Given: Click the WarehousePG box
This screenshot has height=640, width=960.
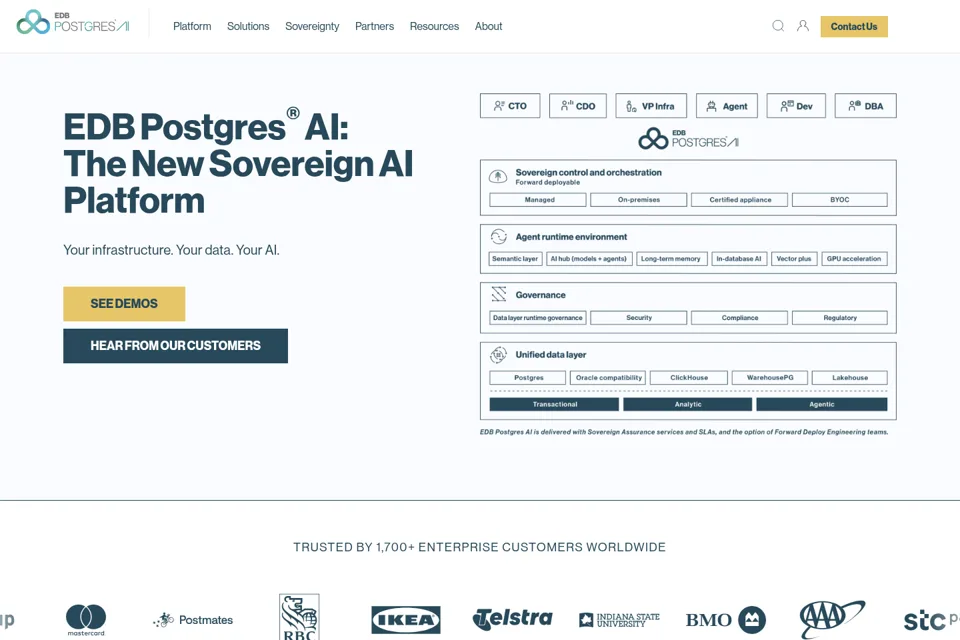Looking at the screenshot, I should tap(770, 378).
